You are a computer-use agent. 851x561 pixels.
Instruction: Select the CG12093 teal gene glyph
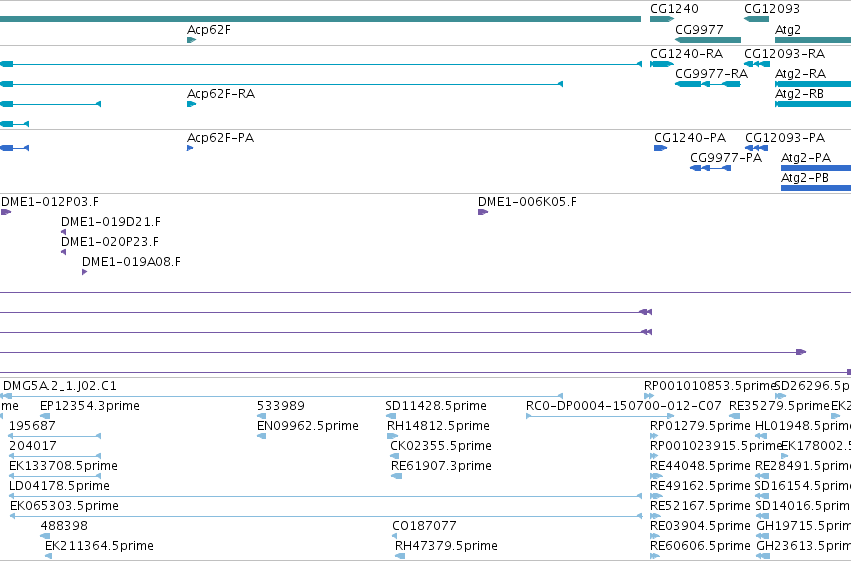point(757,19)
